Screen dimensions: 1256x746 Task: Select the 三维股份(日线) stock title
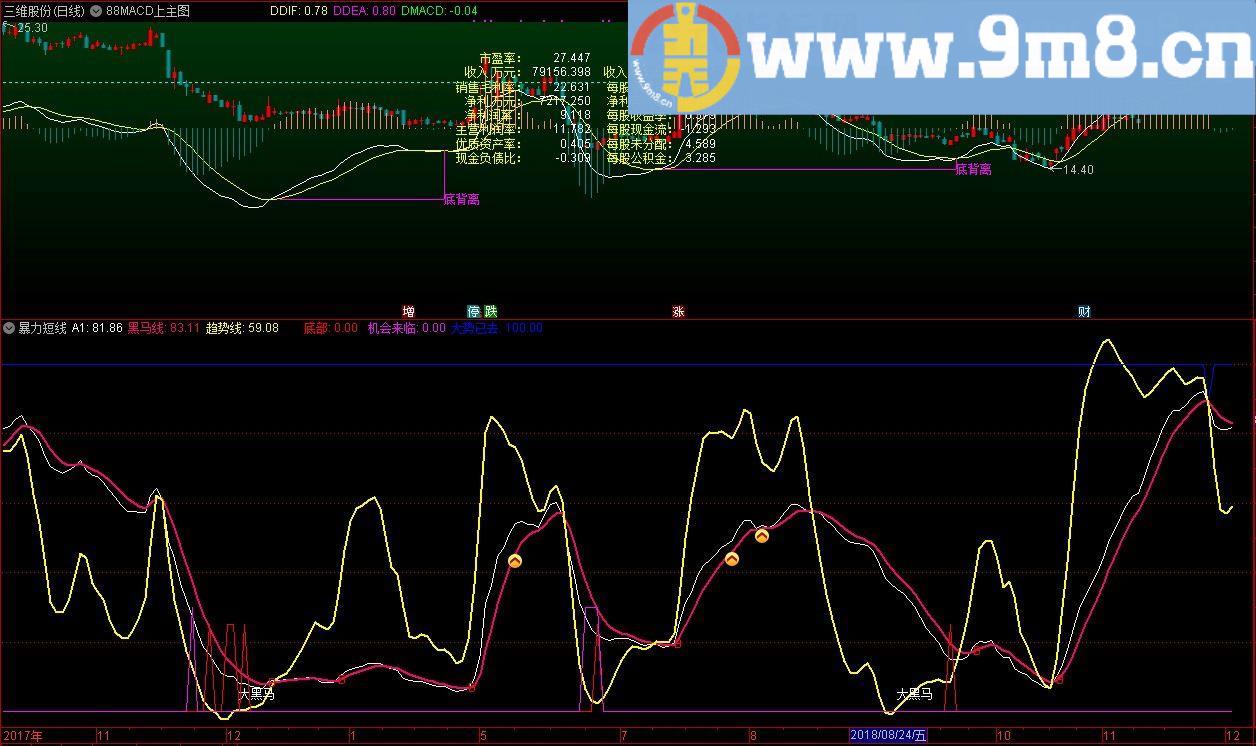(x=44, y=11)
